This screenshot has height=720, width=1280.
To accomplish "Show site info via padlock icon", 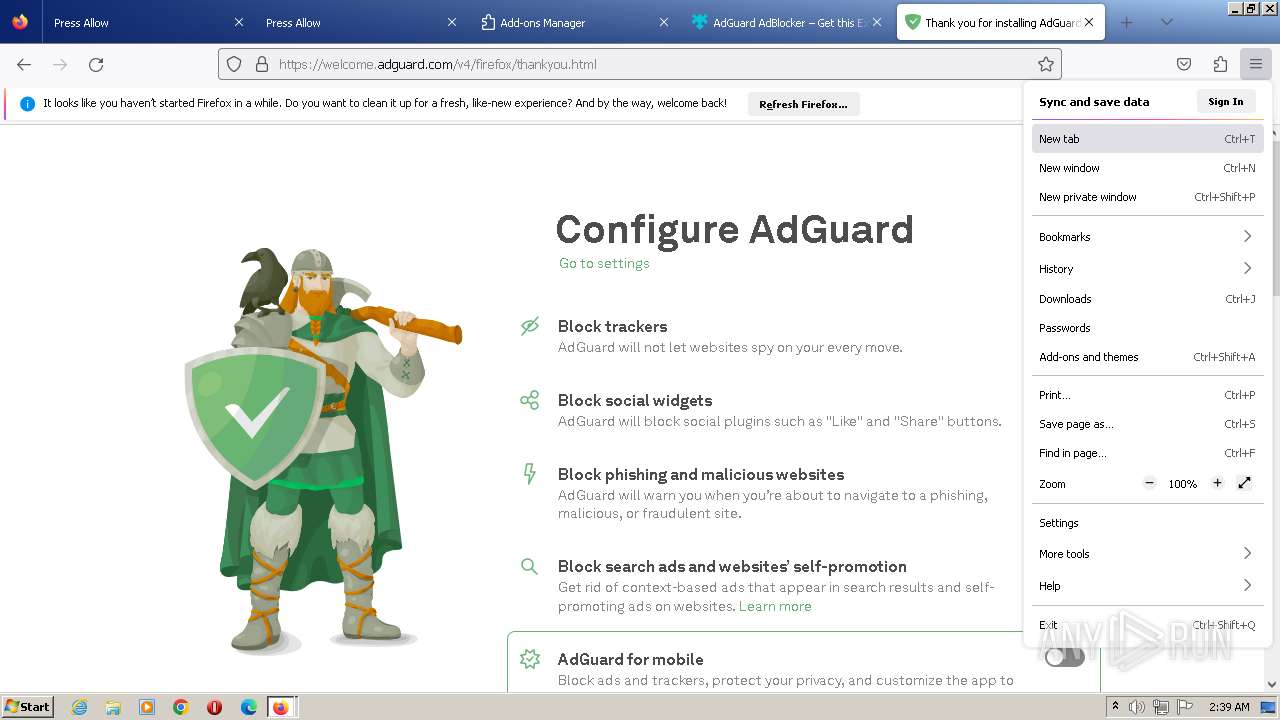I will (262, 64).
